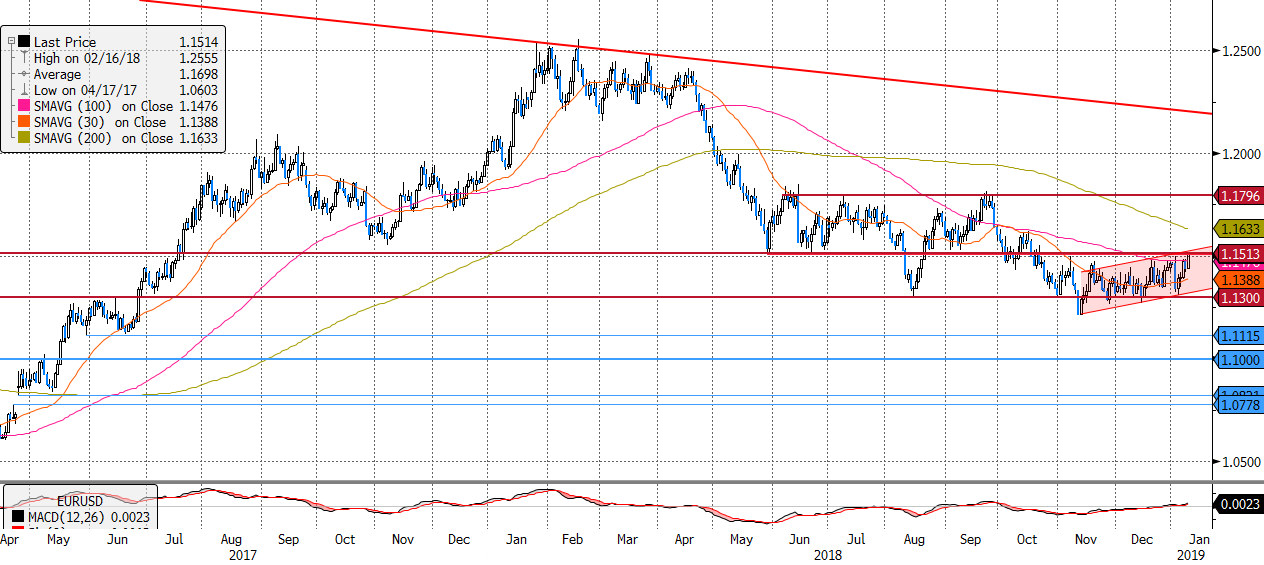The image size is (1264, 565).
Task: Click the Jan label nearest 2019
Action: 1201,539
